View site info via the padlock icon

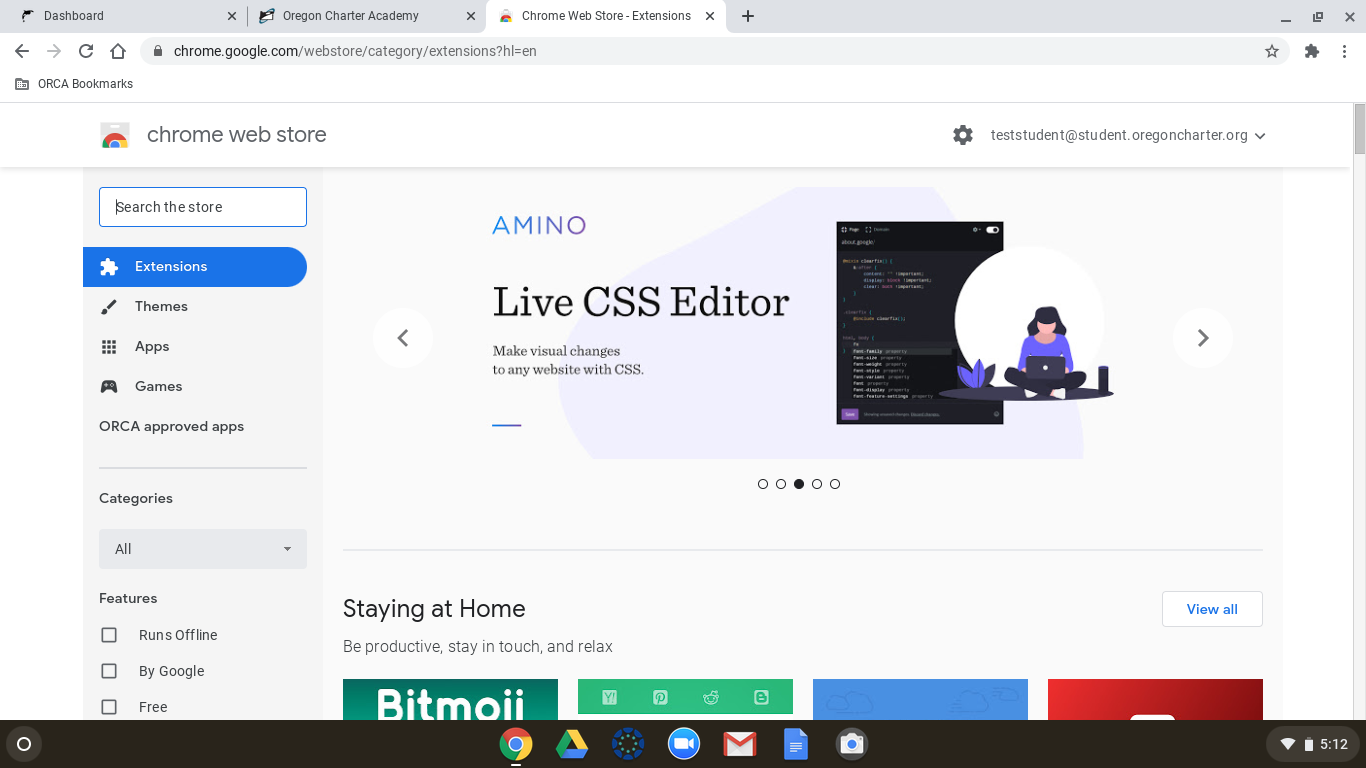158,51
